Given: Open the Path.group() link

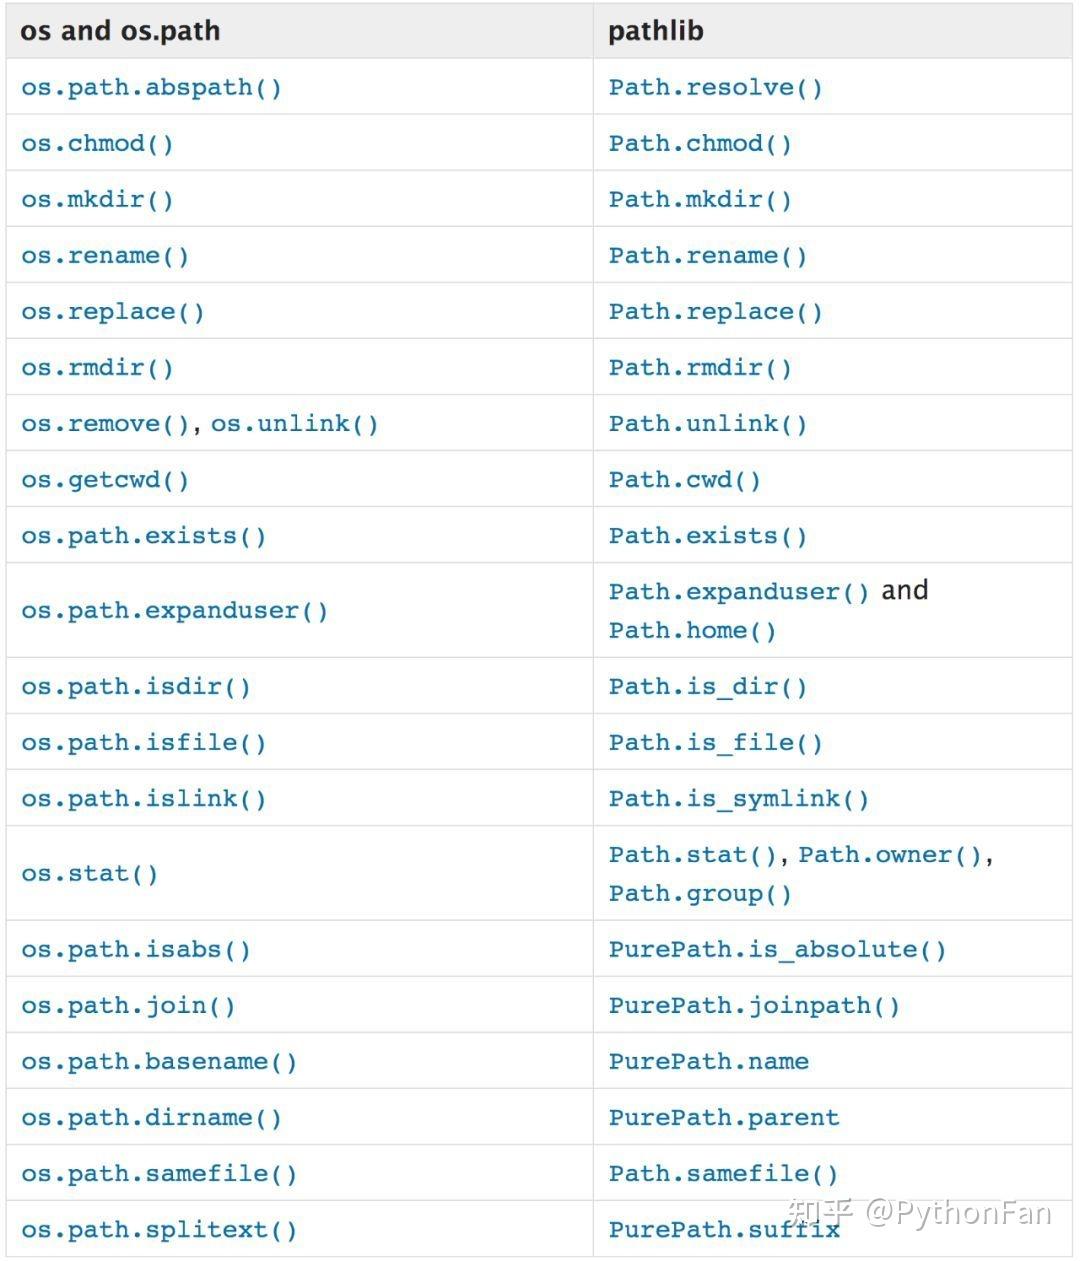Looking at the screenshot, I should pyautogui.click(x=700, y=893).
